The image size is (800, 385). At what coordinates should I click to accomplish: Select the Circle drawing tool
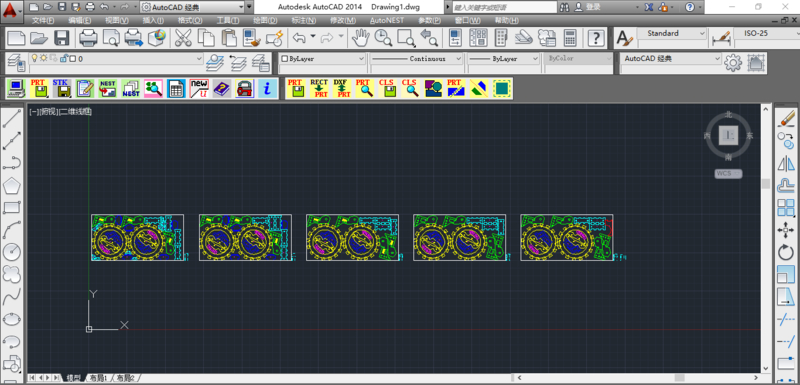12,251
